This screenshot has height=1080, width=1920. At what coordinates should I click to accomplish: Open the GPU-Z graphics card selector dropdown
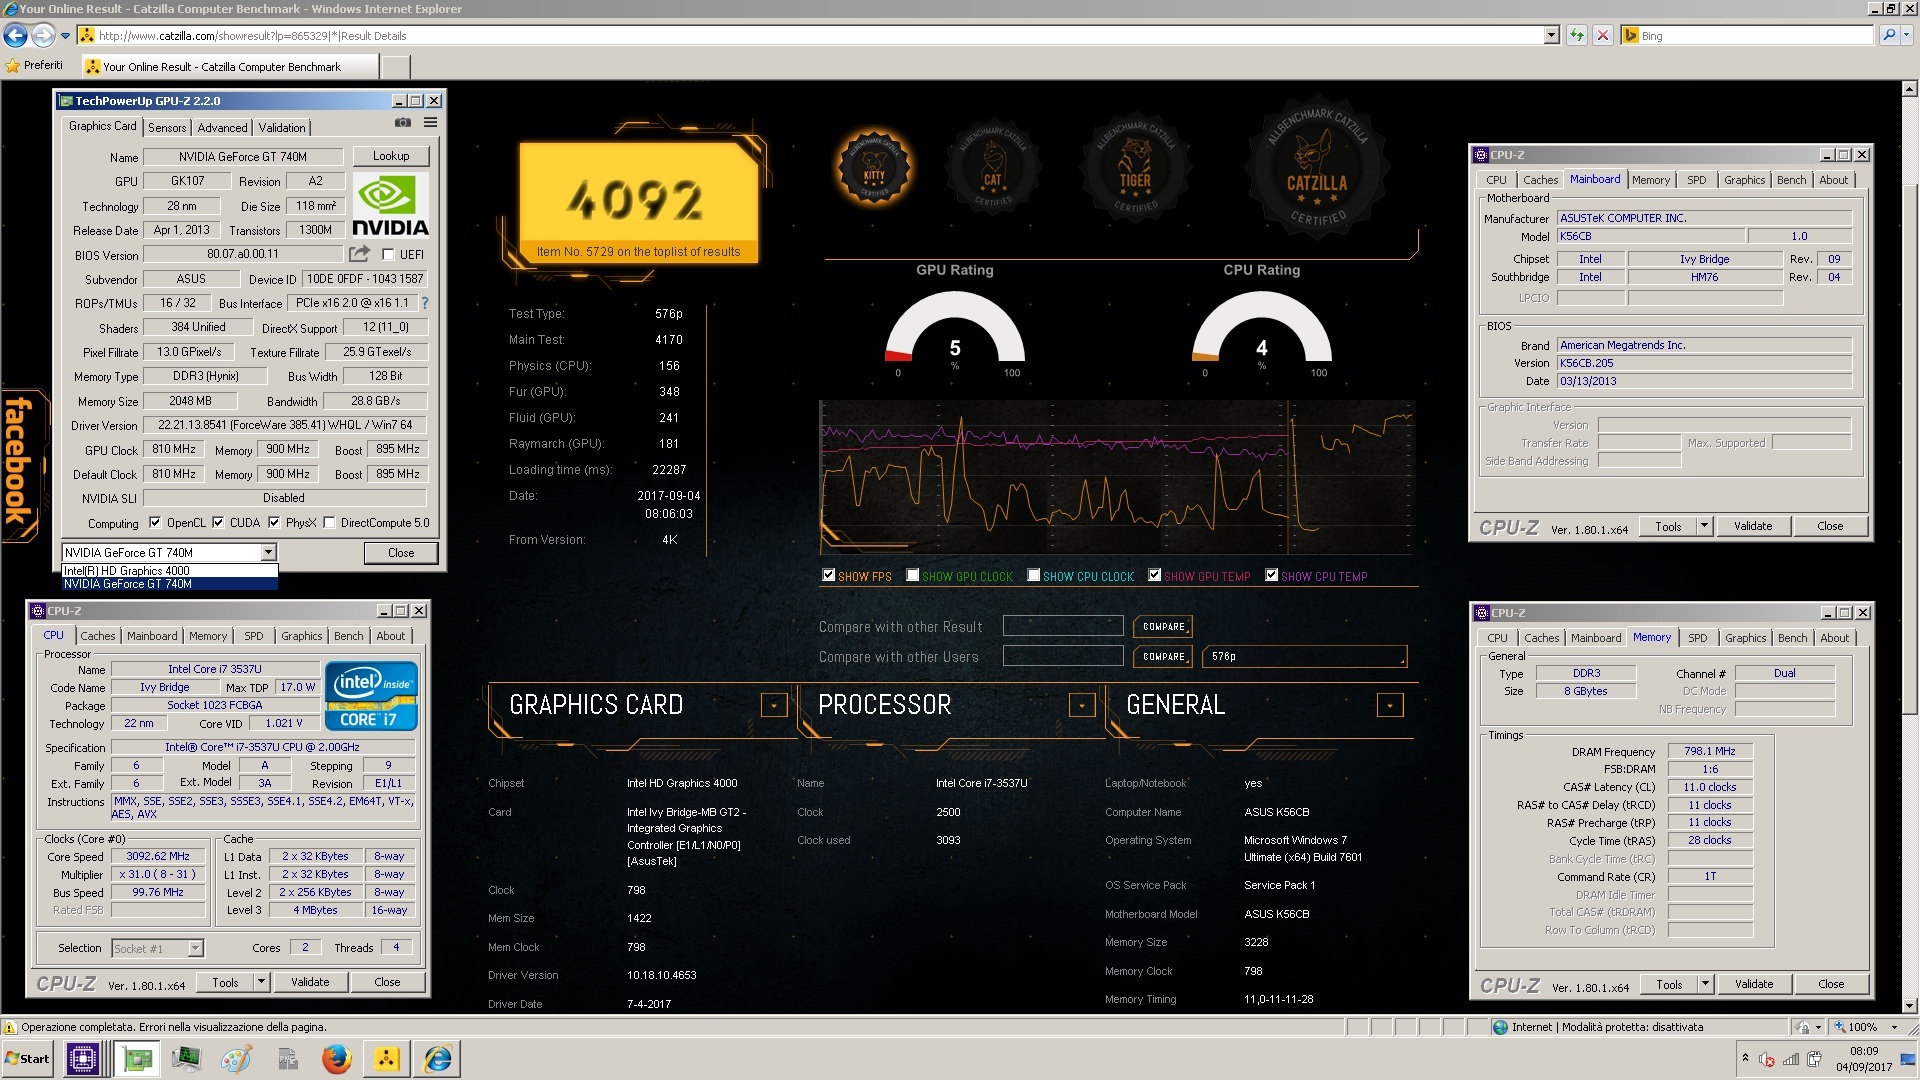[x=268, y=552]
